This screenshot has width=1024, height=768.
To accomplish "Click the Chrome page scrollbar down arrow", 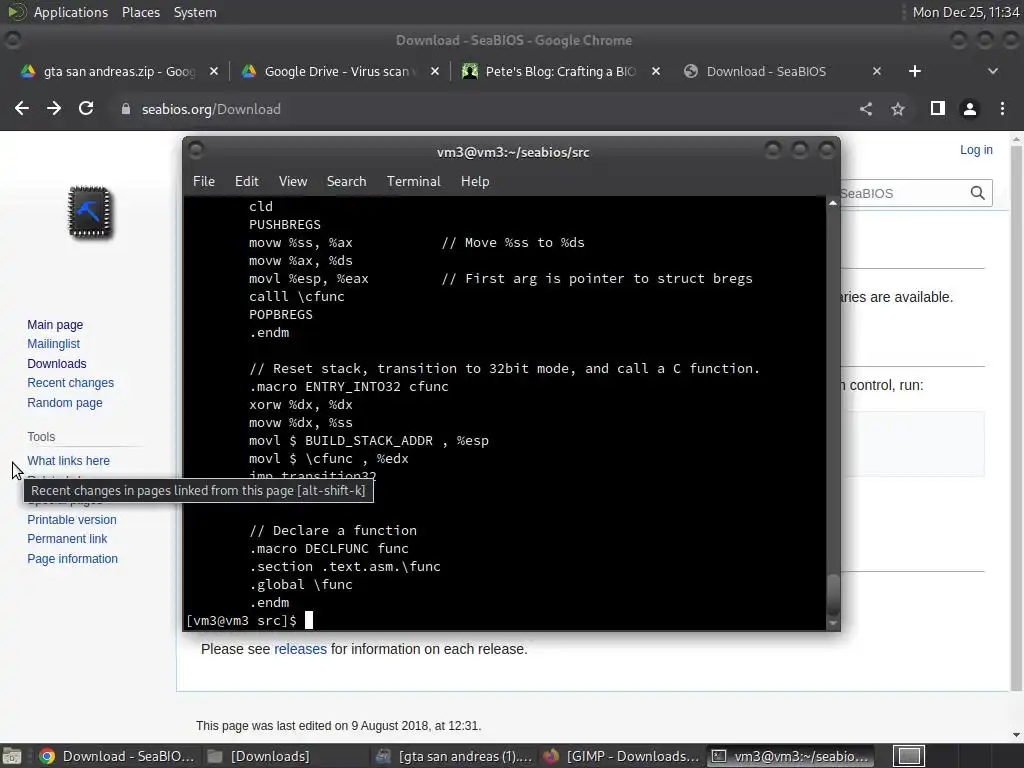I will (1016, 735).
